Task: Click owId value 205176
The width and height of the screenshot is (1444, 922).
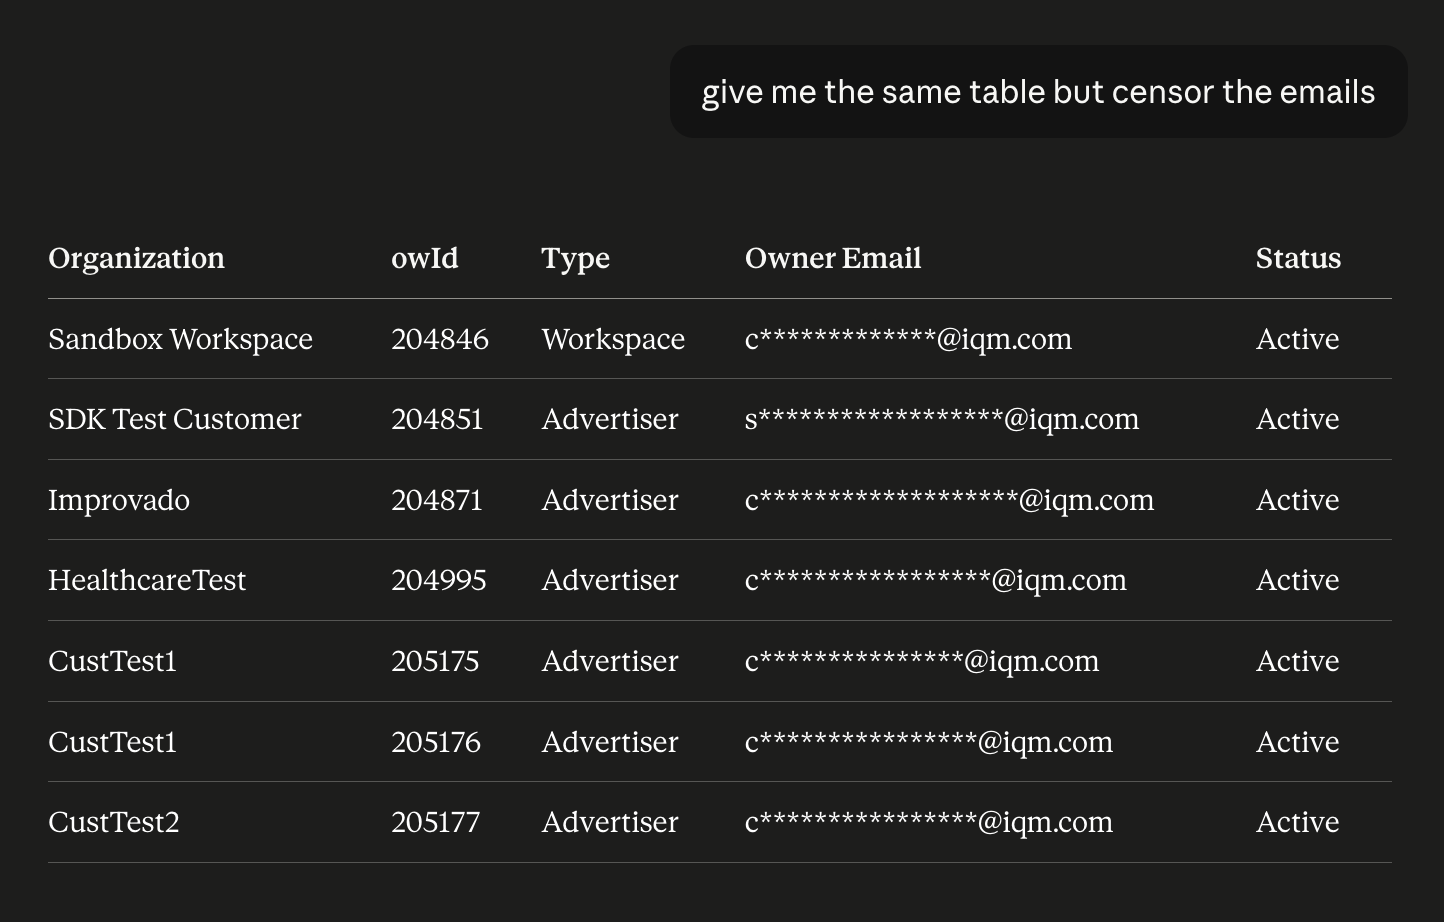Action: click(436, 742)
